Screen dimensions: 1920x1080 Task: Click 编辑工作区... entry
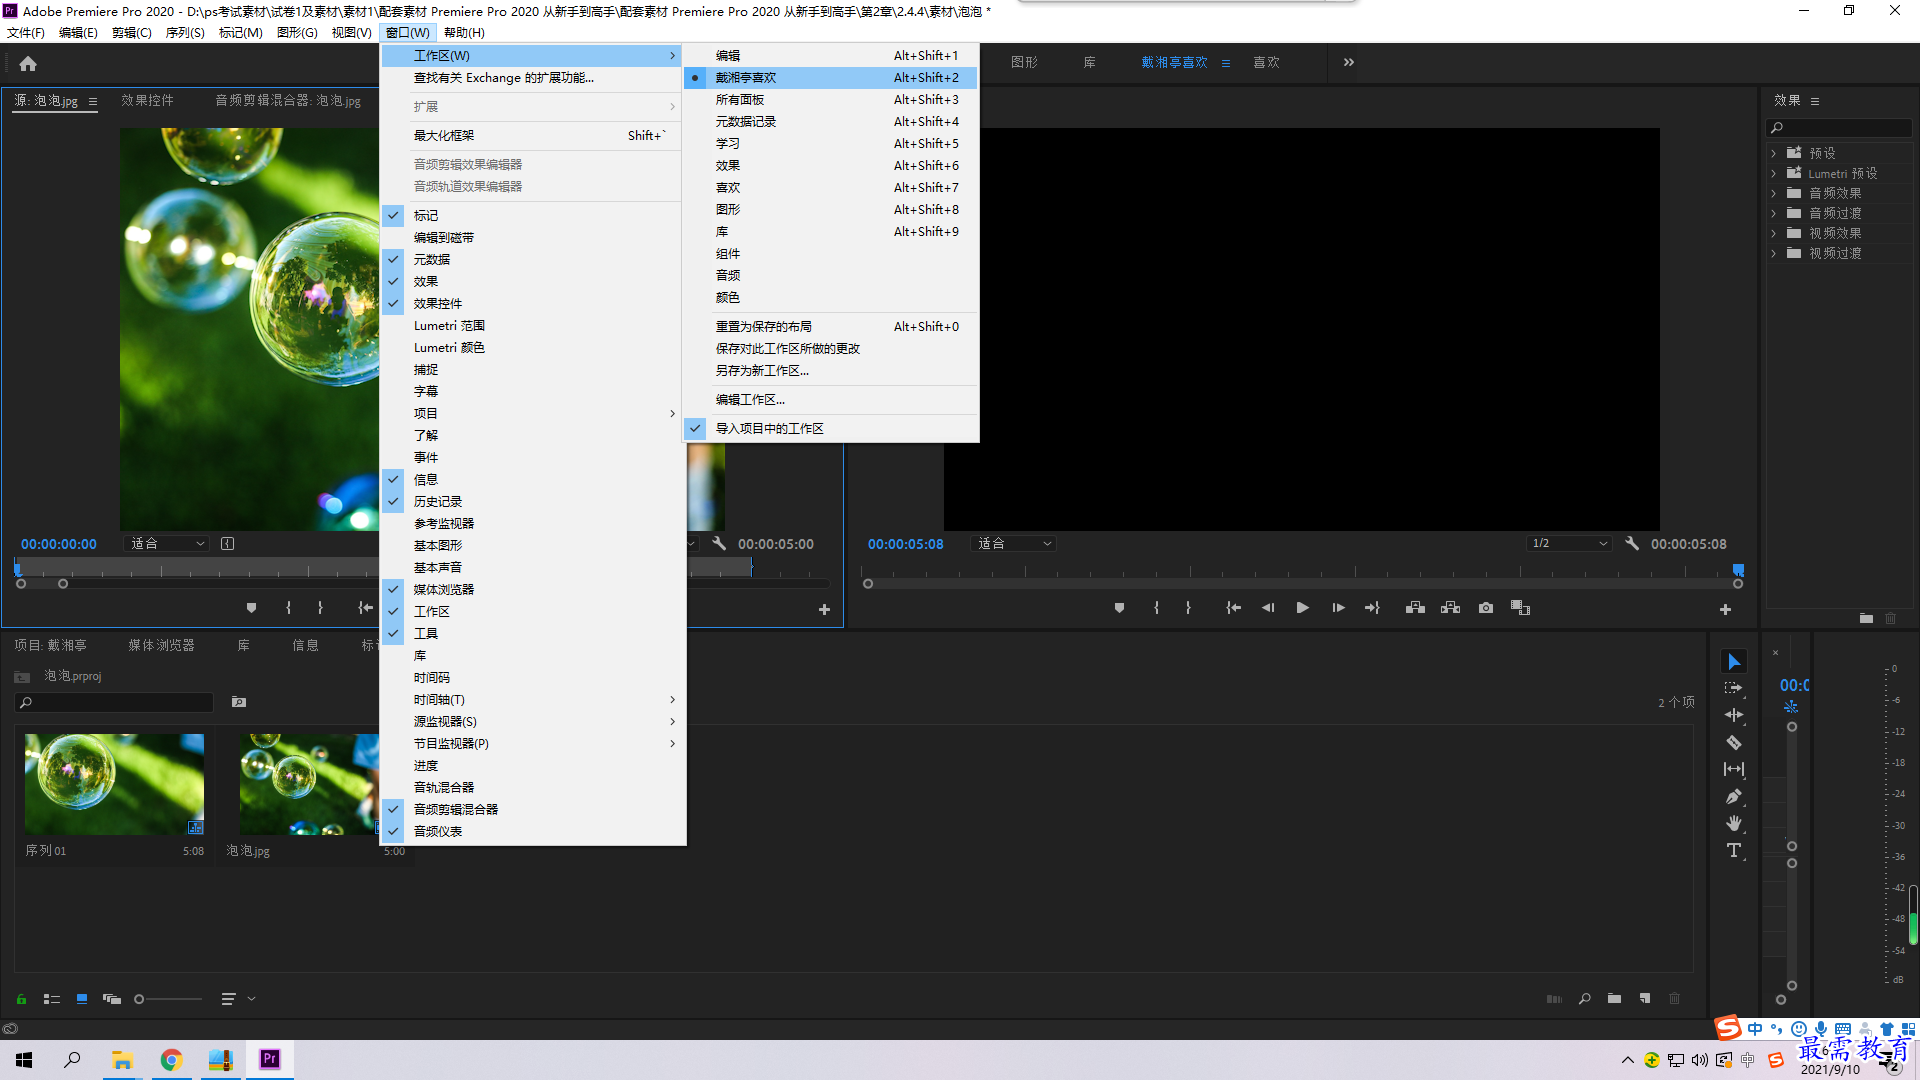pos(830,399)
